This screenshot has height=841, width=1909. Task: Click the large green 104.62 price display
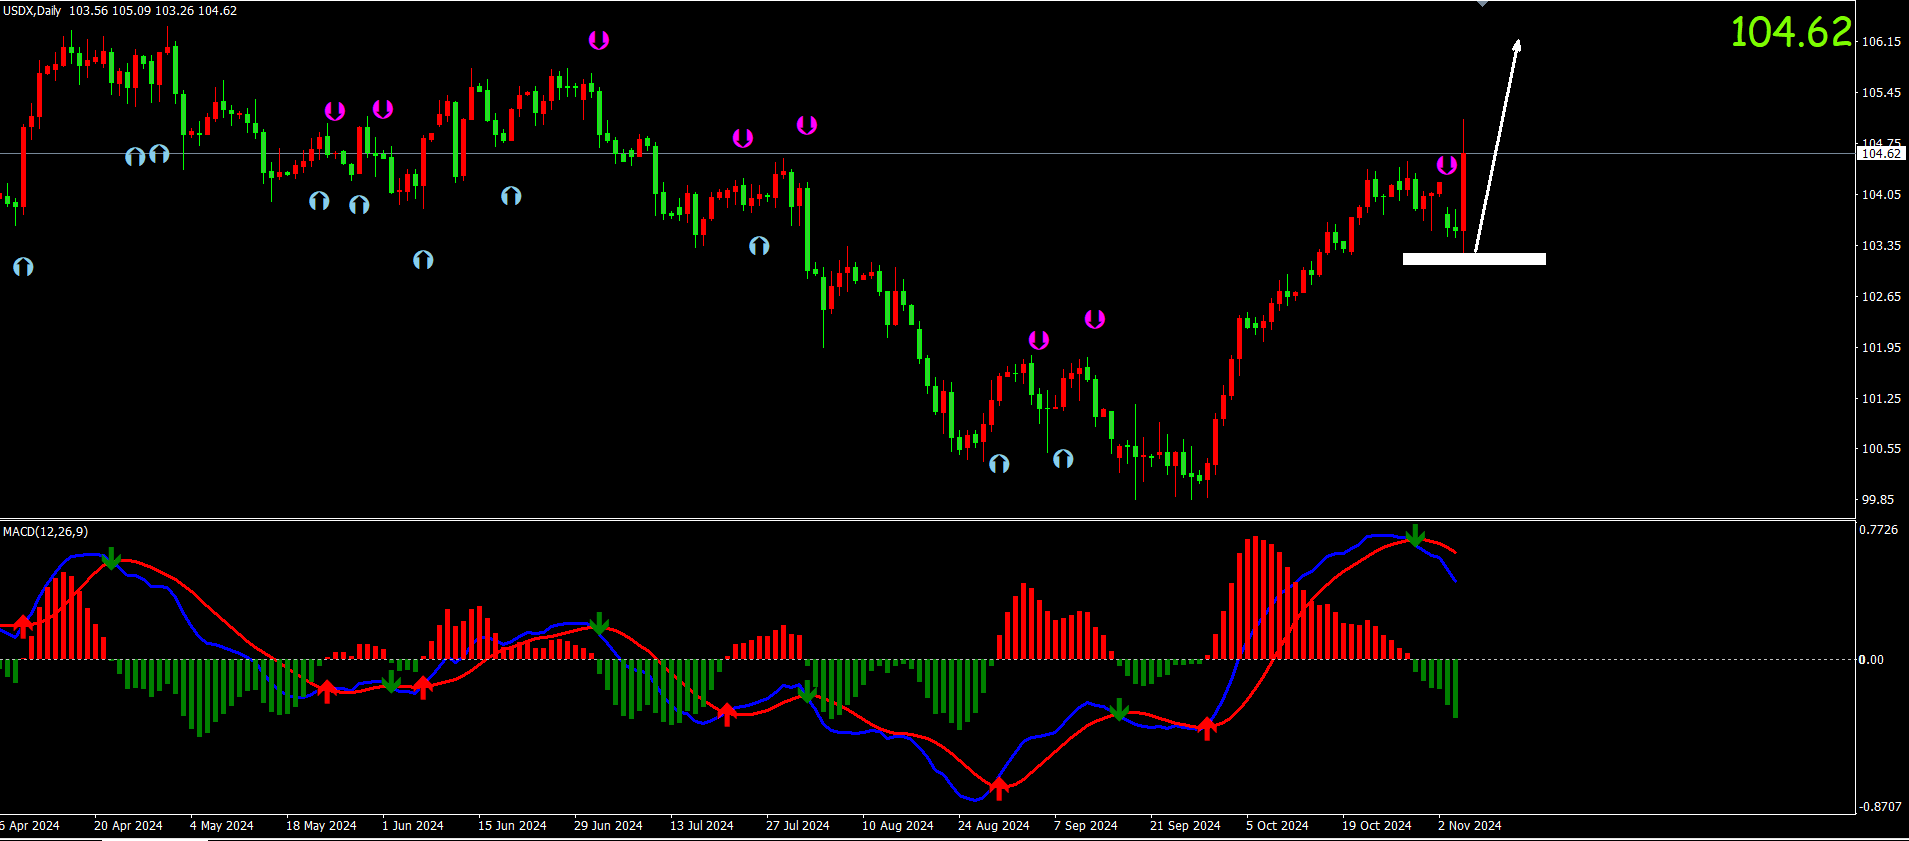click(x=1790, y=32)
